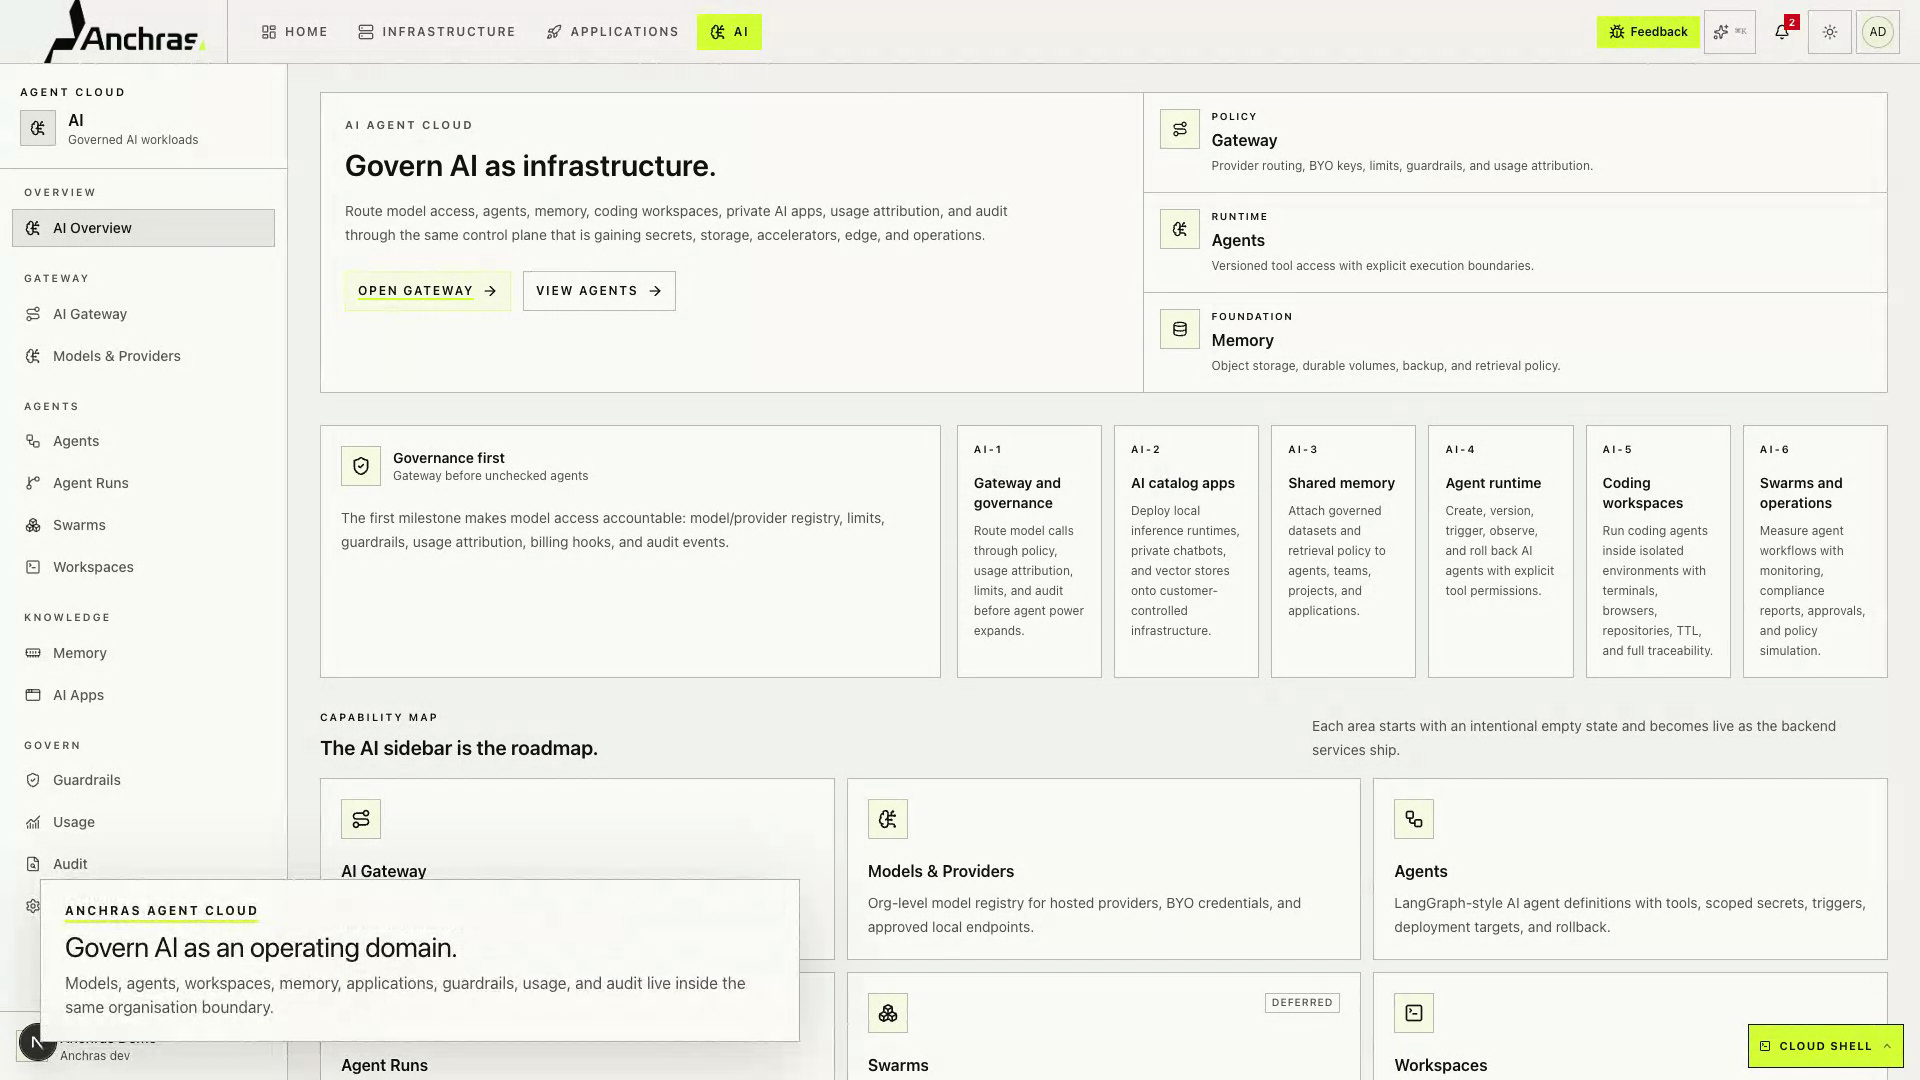Open the Applications top navigation item
The image size is (1920, 1080).
point(613,32)
